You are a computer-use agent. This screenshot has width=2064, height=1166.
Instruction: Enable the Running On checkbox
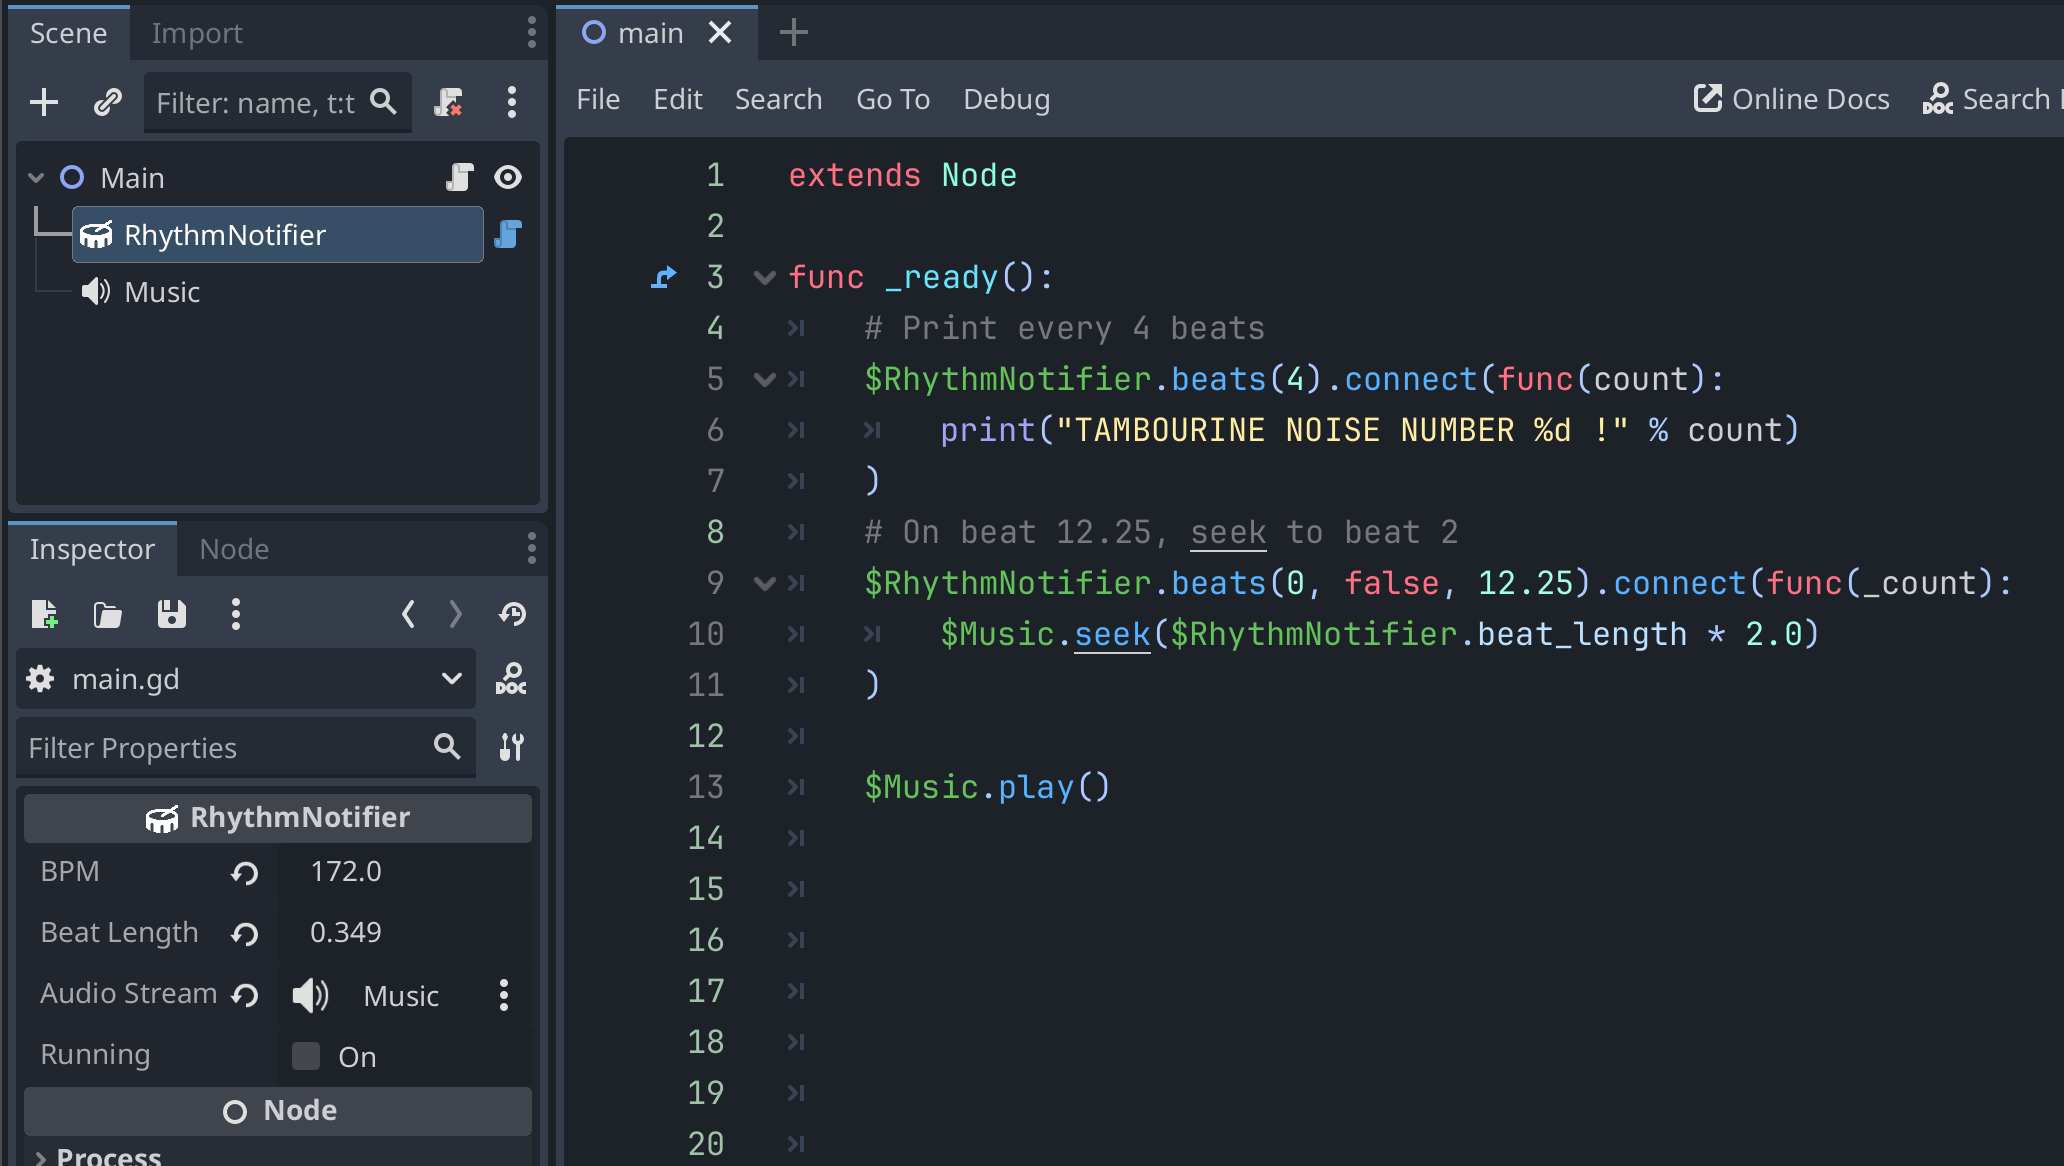click(x=306, y=1056)
